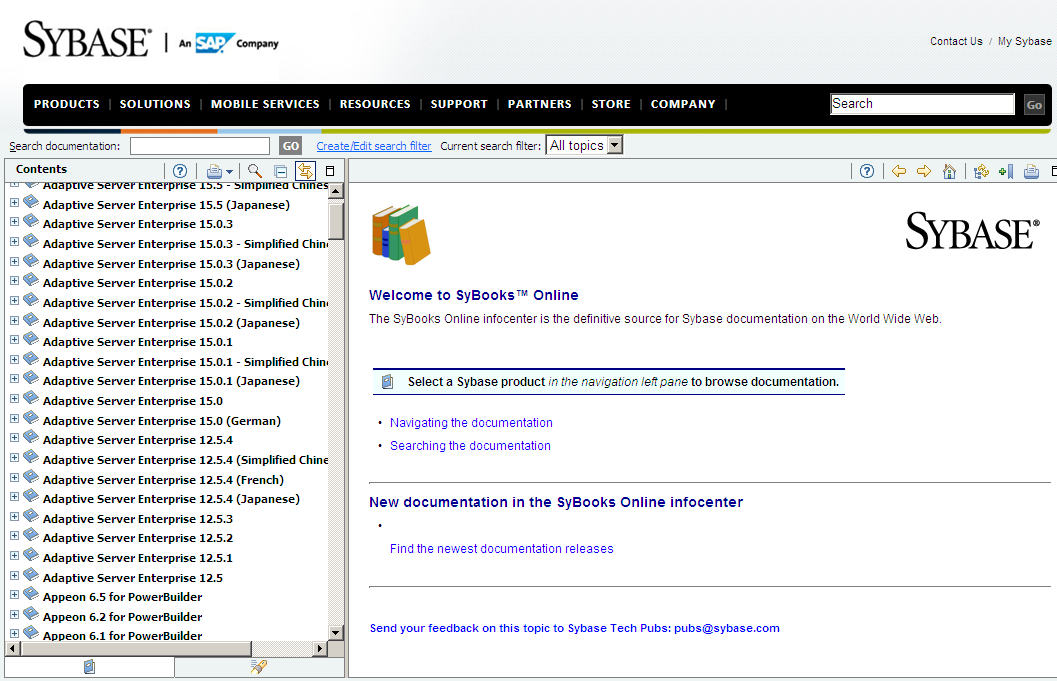
Task: Click the Contents horizontal scrollbar right arrow
Action: point(320,649)
